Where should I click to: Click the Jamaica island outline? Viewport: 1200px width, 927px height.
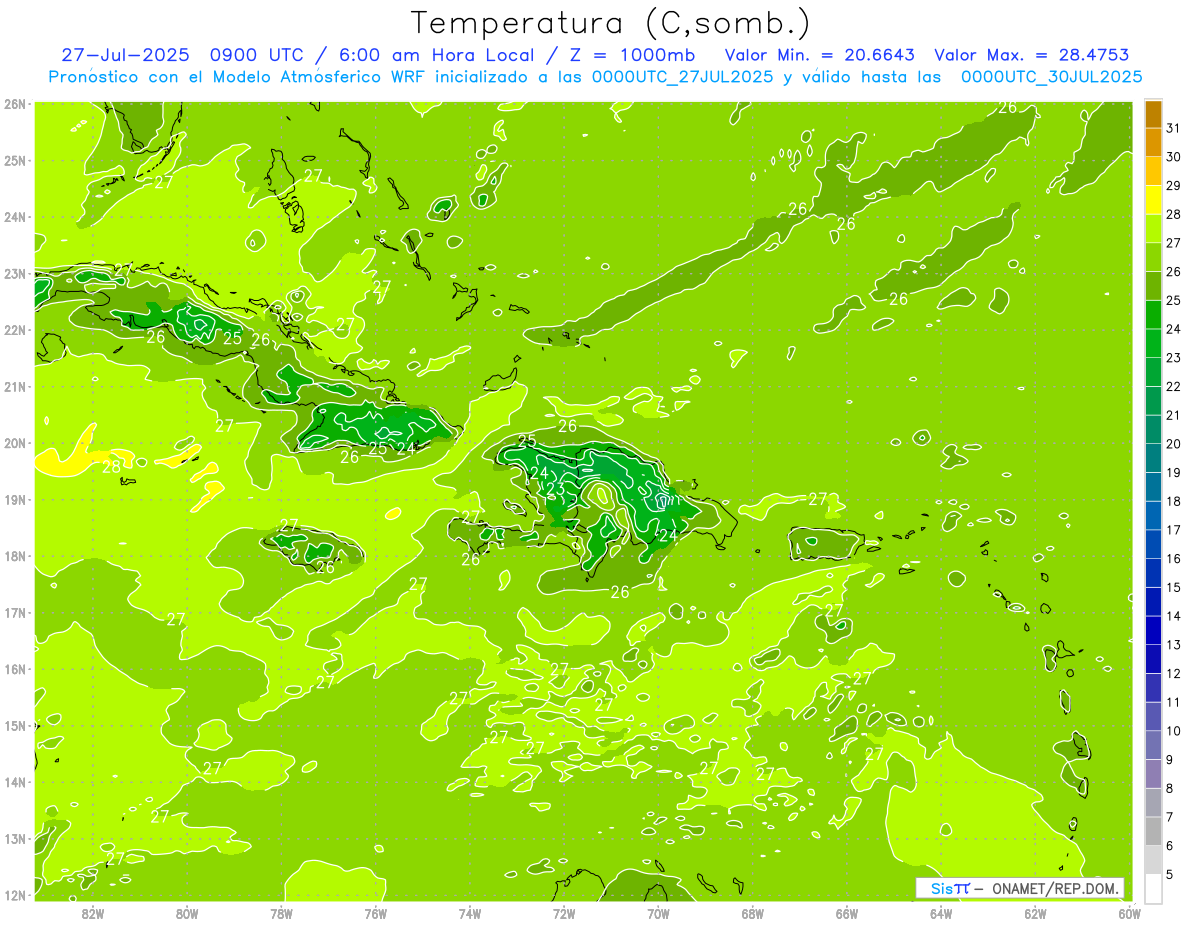click(313, 547)
